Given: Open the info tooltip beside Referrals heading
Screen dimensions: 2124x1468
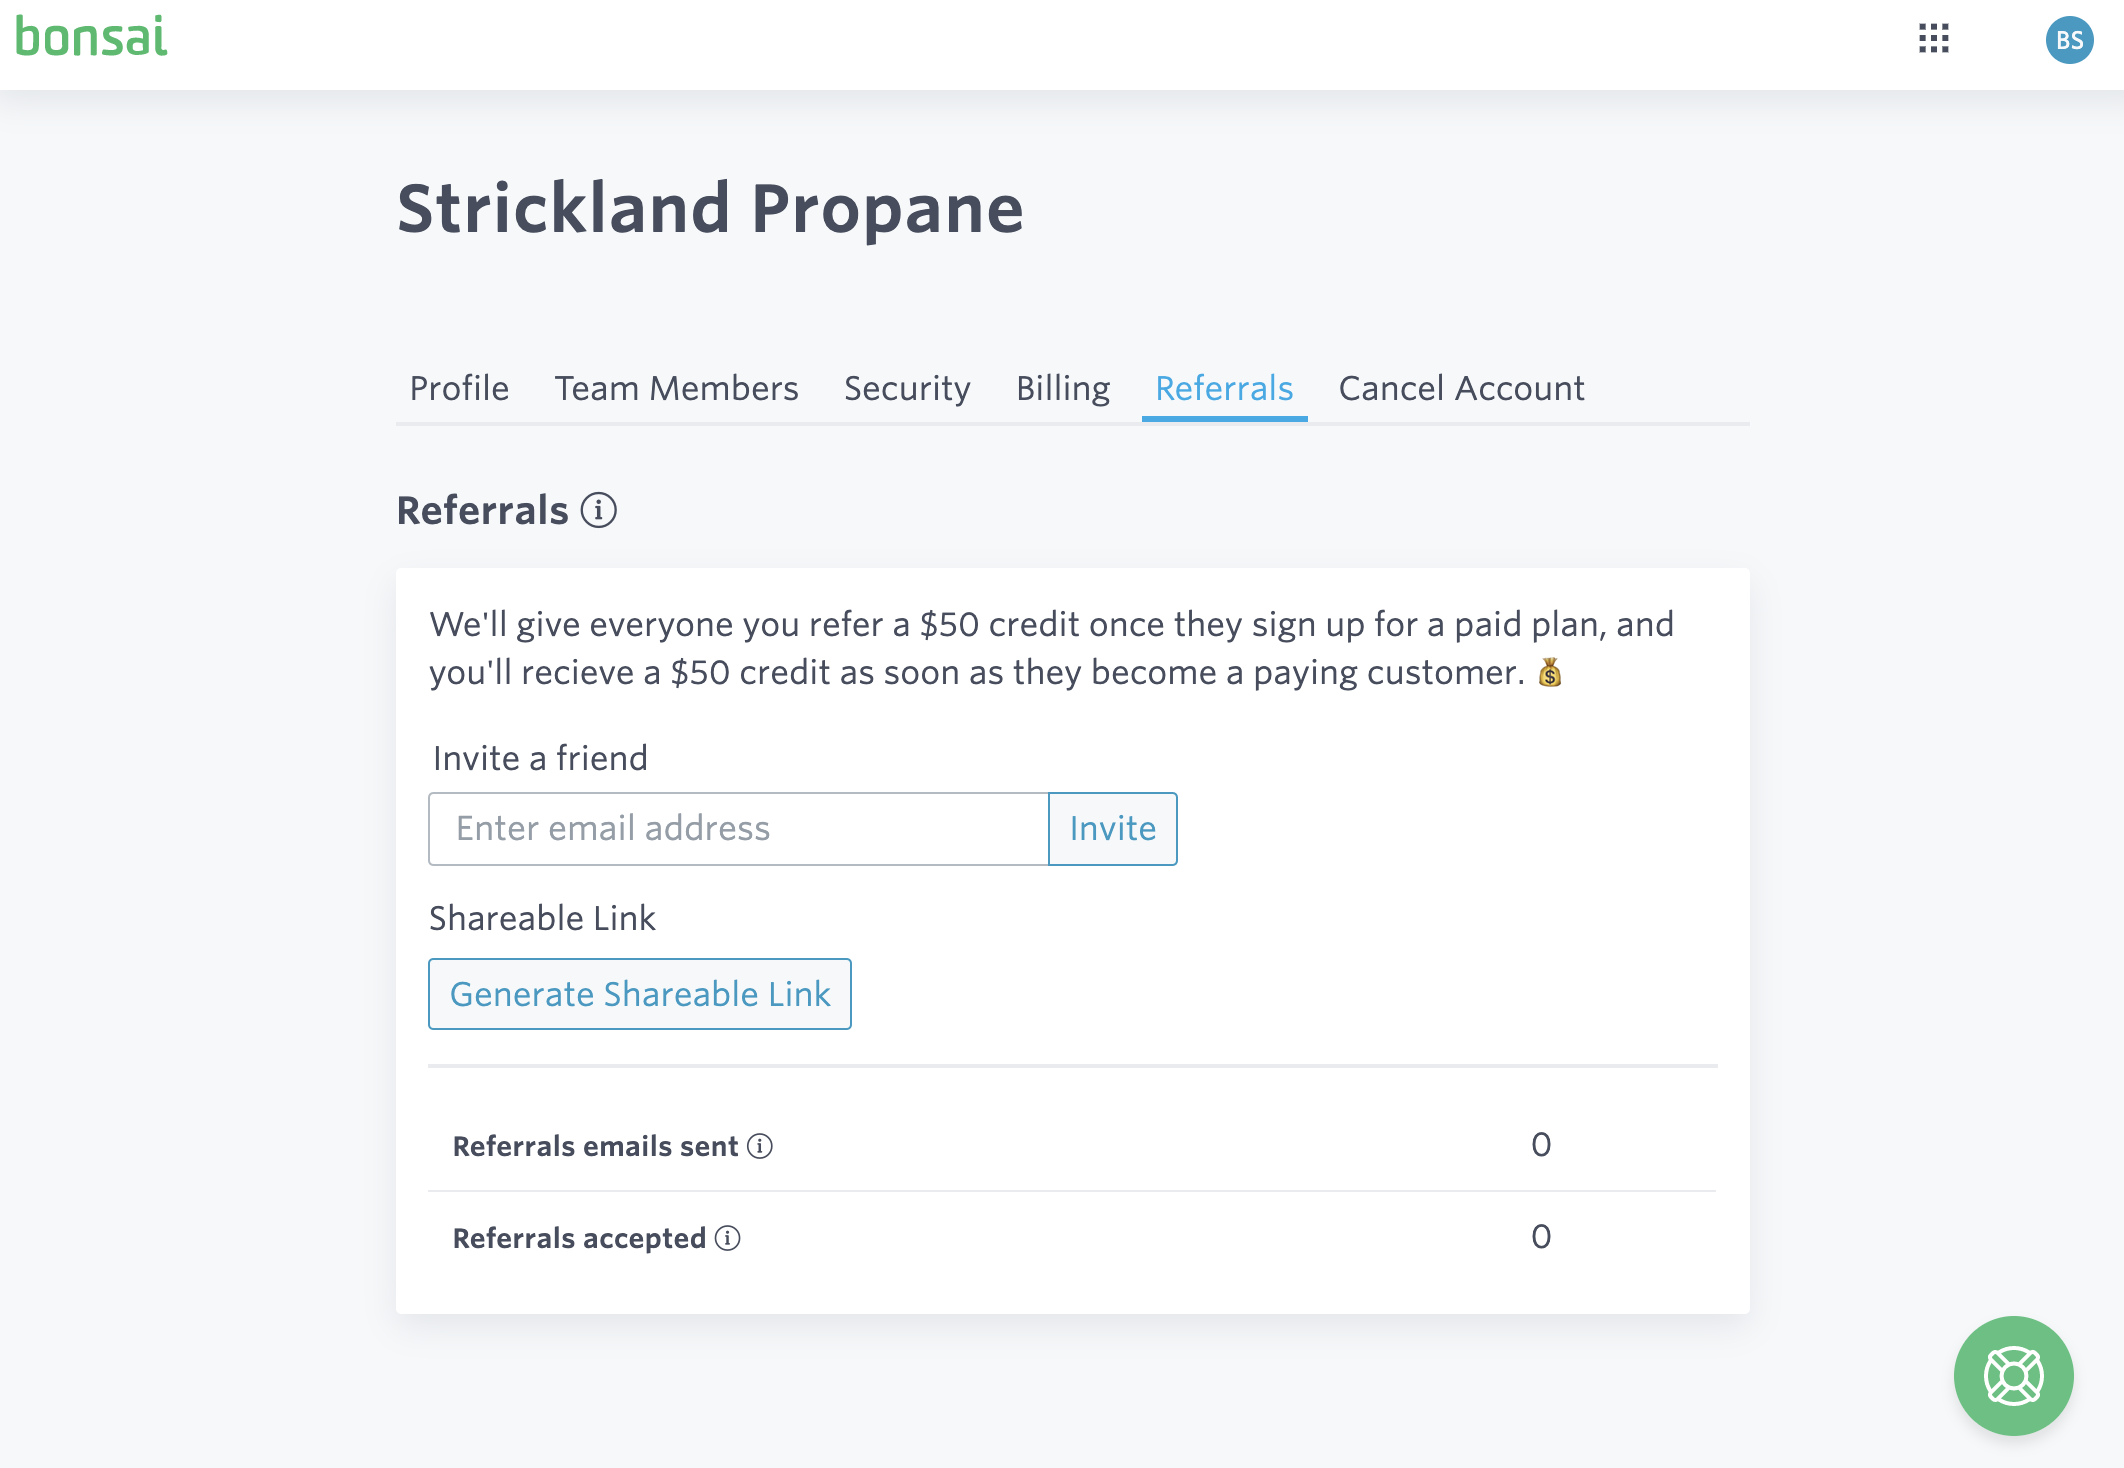Looking at the screenshot, I should (x=600, y=512).
